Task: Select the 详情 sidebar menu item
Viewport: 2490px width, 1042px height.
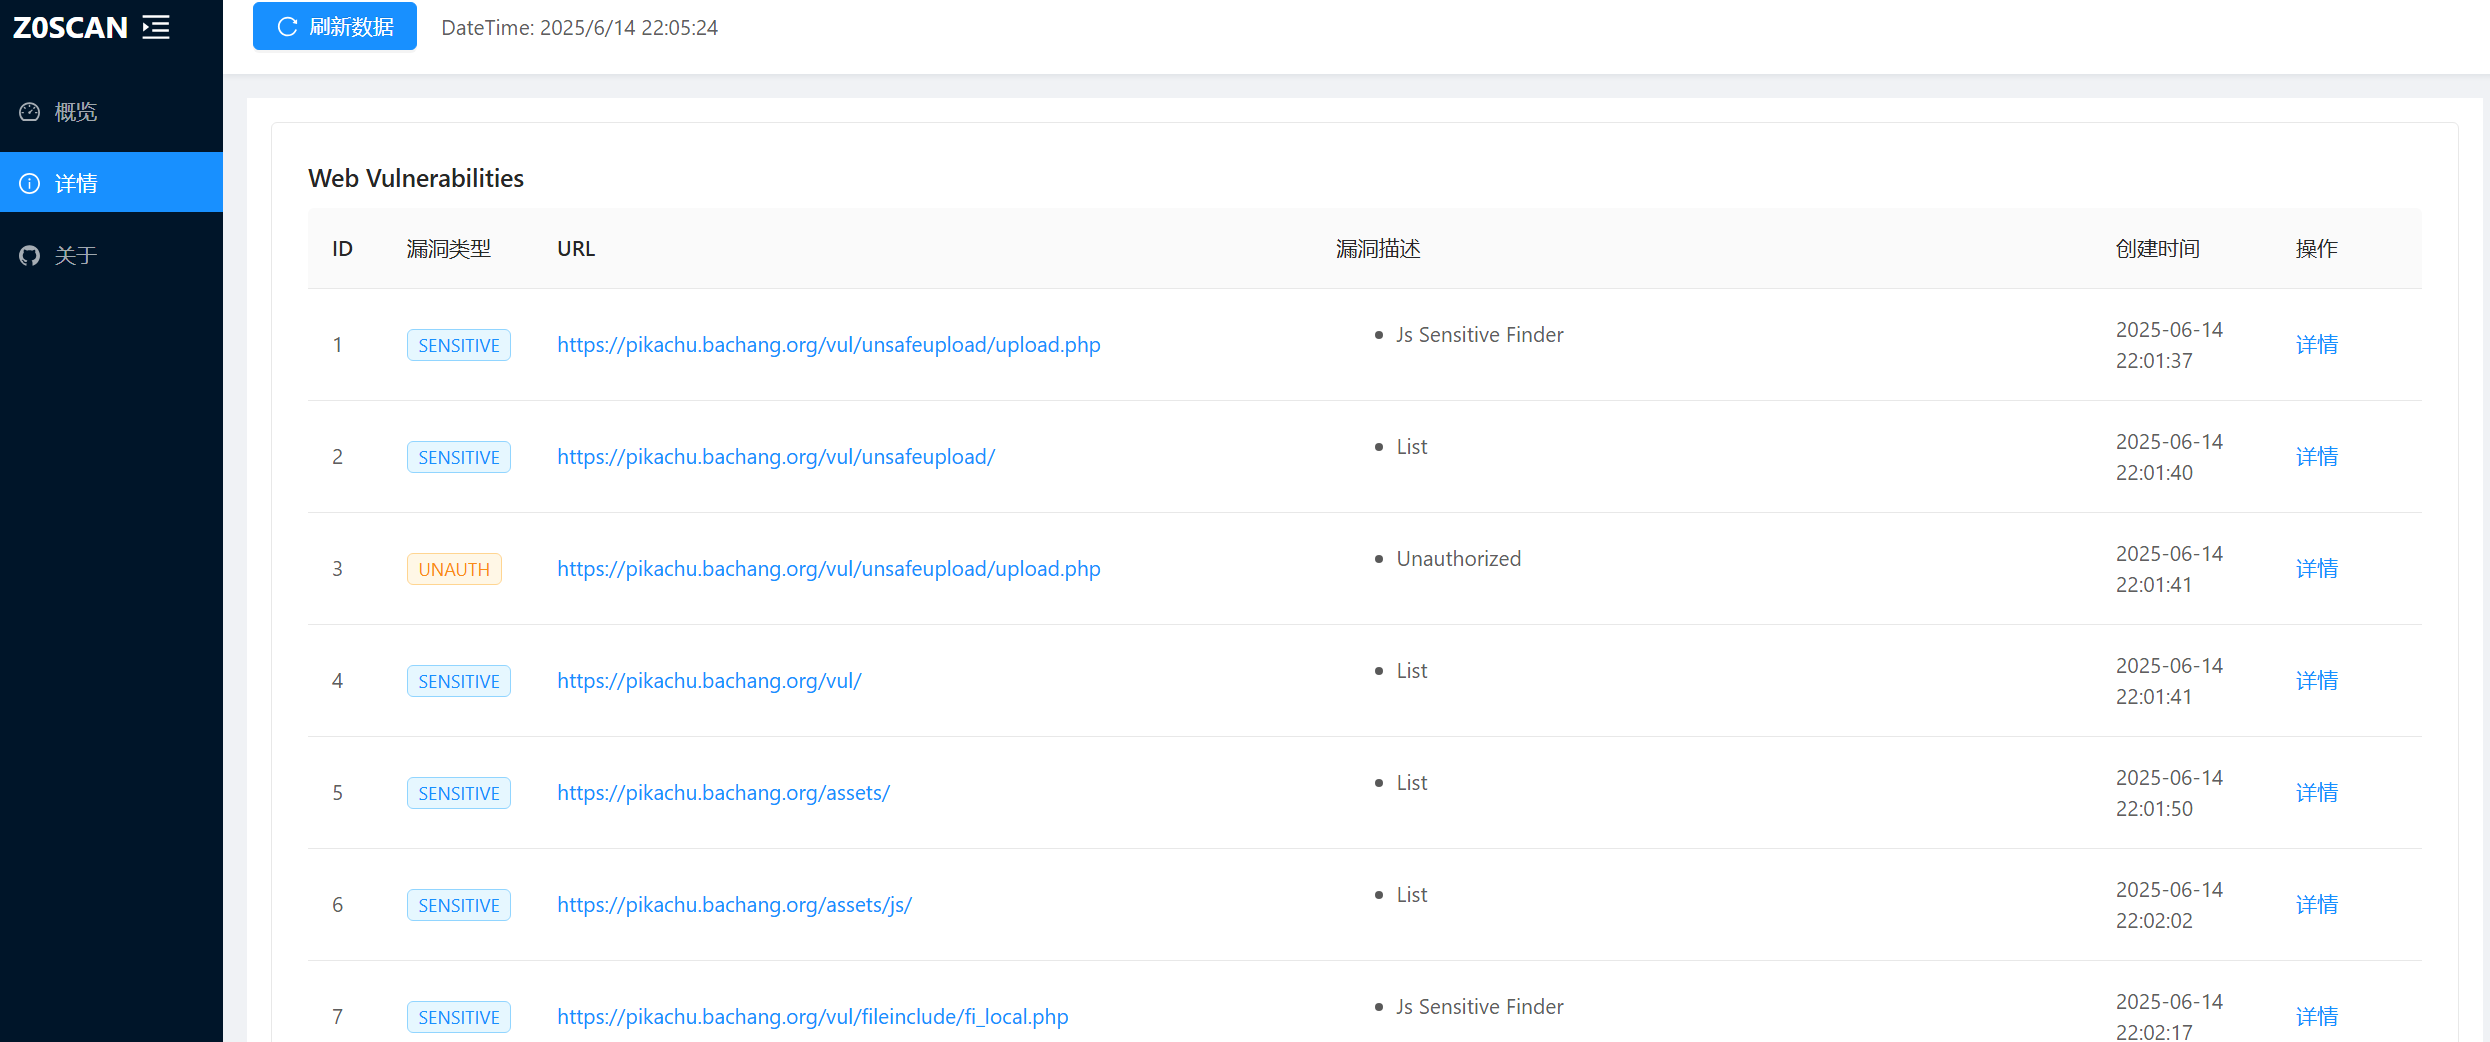Action: (x=111, y=183)
